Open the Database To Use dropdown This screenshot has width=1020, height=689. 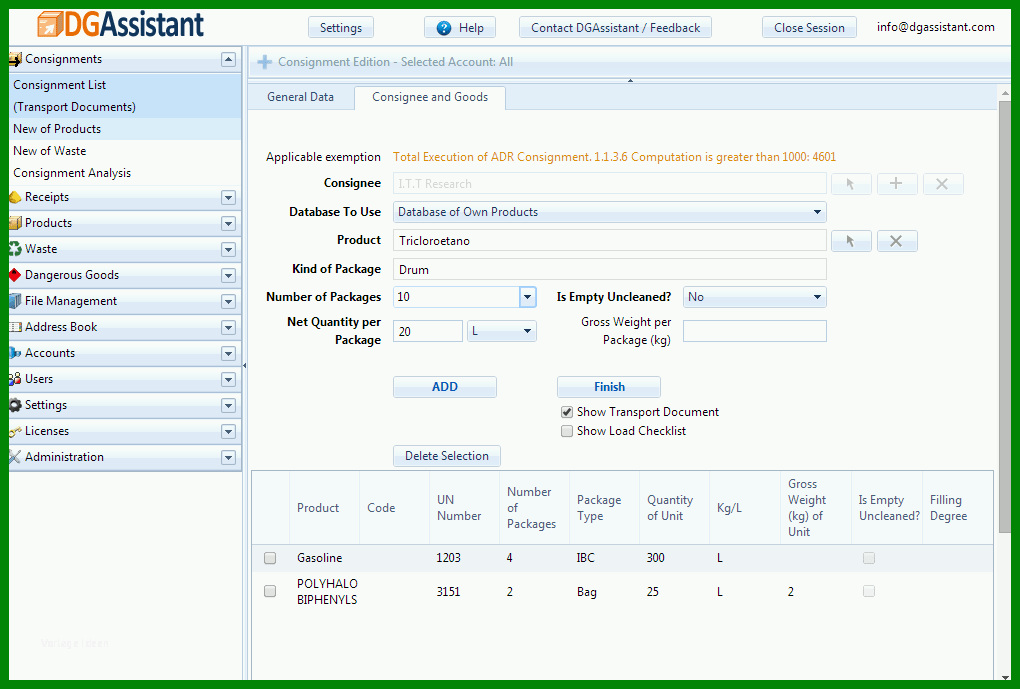click(x=610, y=212)
